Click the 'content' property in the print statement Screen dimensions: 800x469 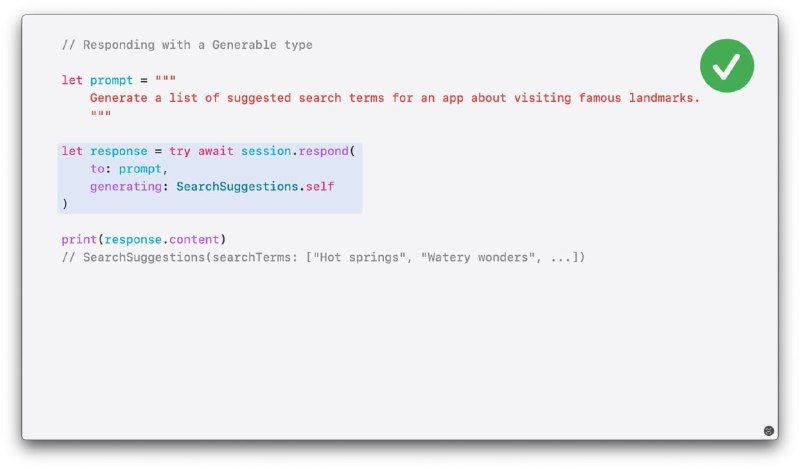pyautogui.click(x=194, y=240)
